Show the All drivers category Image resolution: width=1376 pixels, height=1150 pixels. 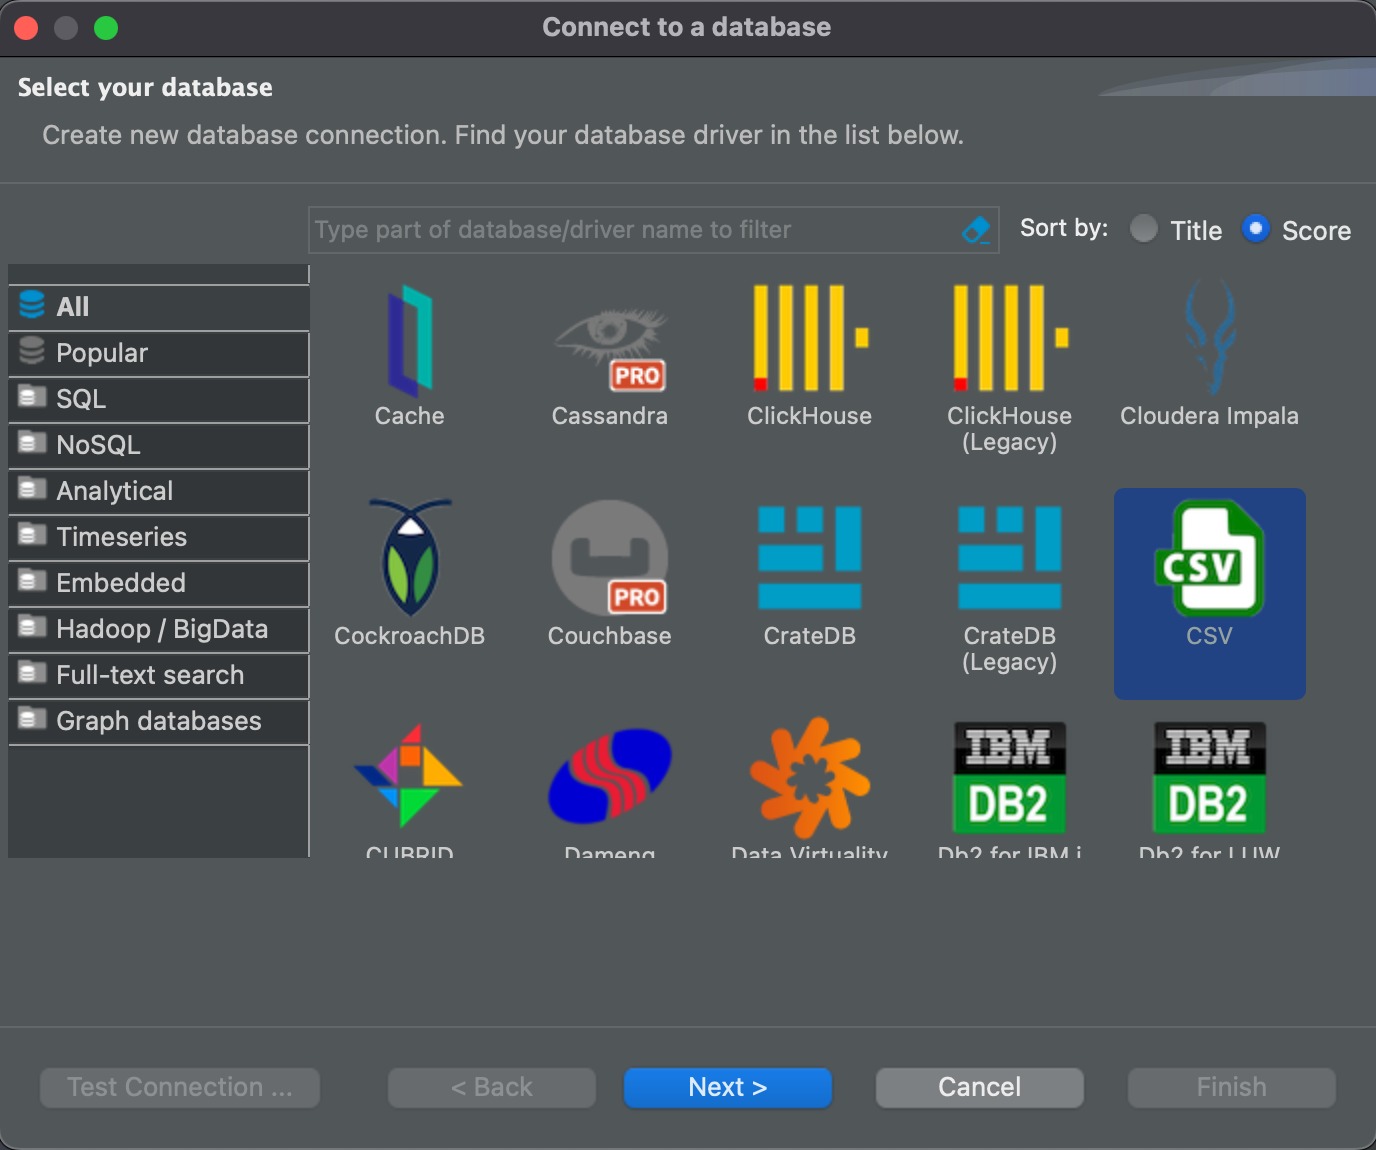coord(159,307)
